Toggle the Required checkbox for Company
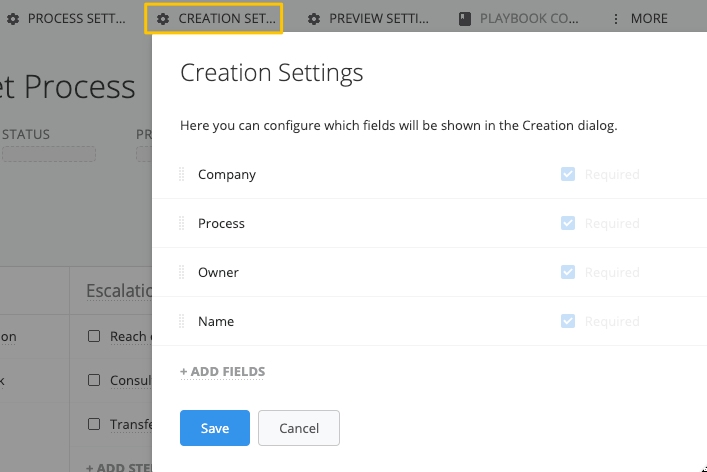The image size is (707, 472). [568, 174]
